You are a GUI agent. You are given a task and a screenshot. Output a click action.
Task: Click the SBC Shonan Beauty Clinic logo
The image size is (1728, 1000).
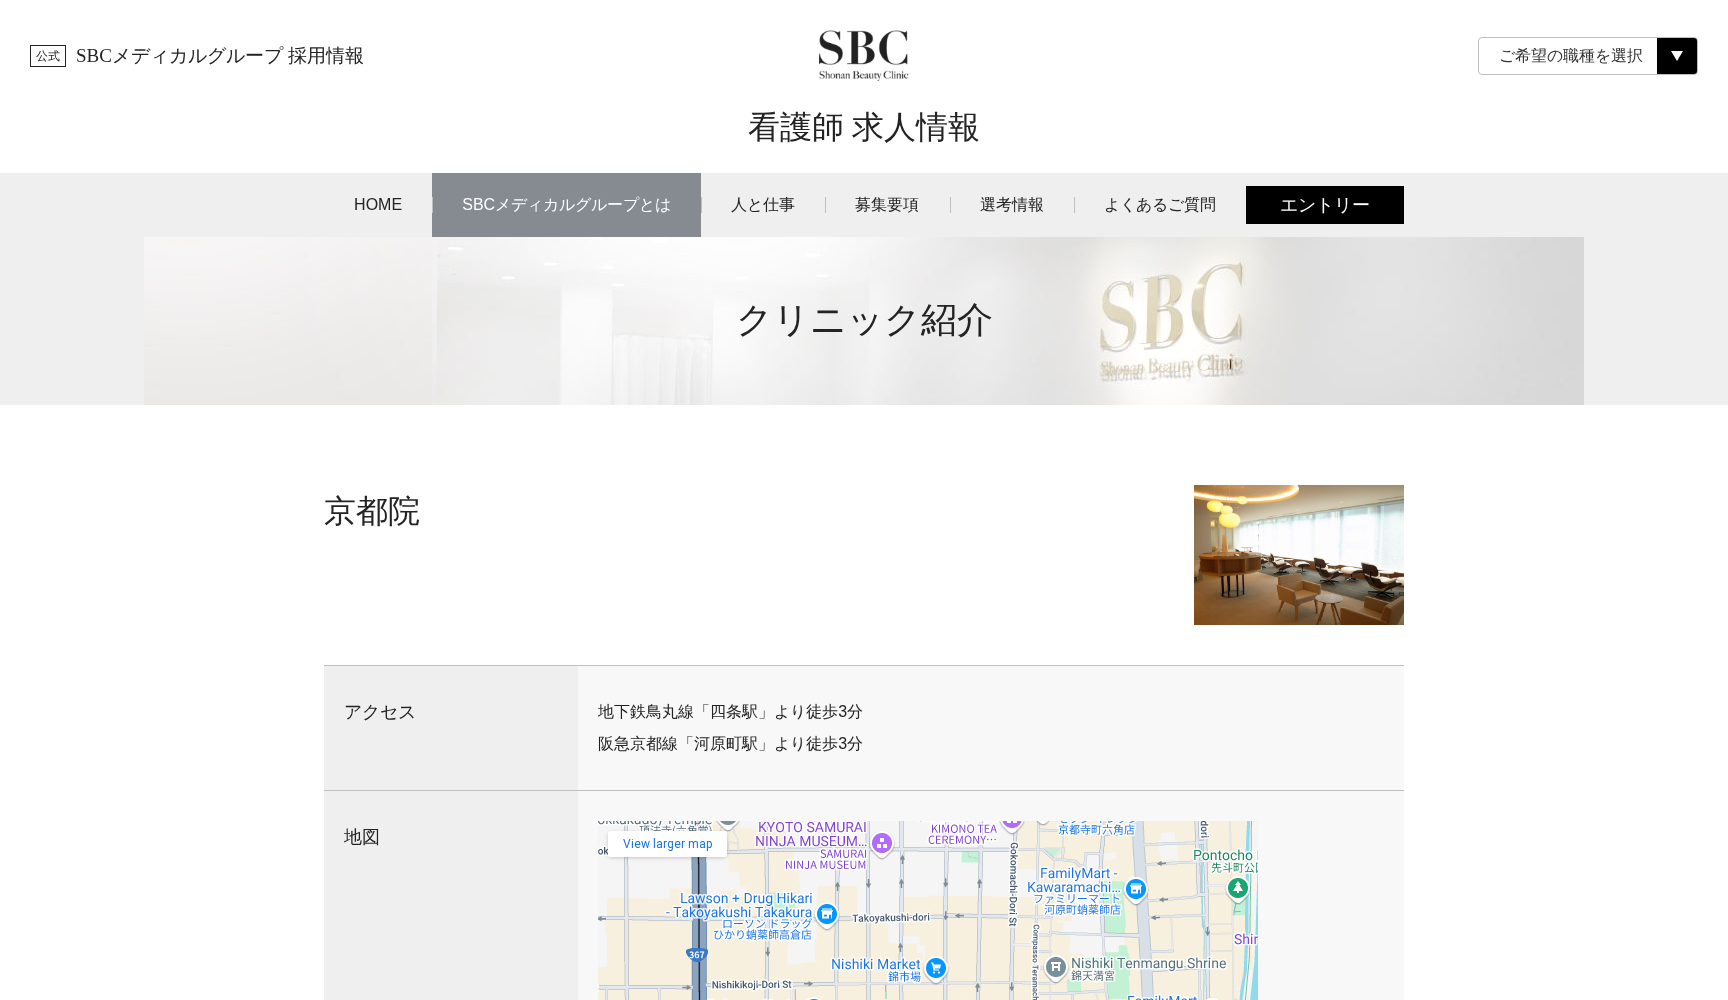pyautogui.click(x=863, y=55)
